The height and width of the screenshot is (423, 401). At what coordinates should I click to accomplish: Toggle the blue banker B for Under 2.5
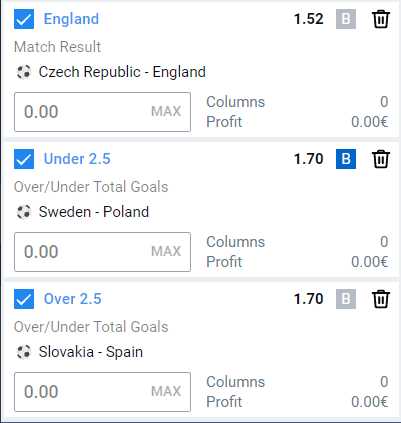point(346,159)
